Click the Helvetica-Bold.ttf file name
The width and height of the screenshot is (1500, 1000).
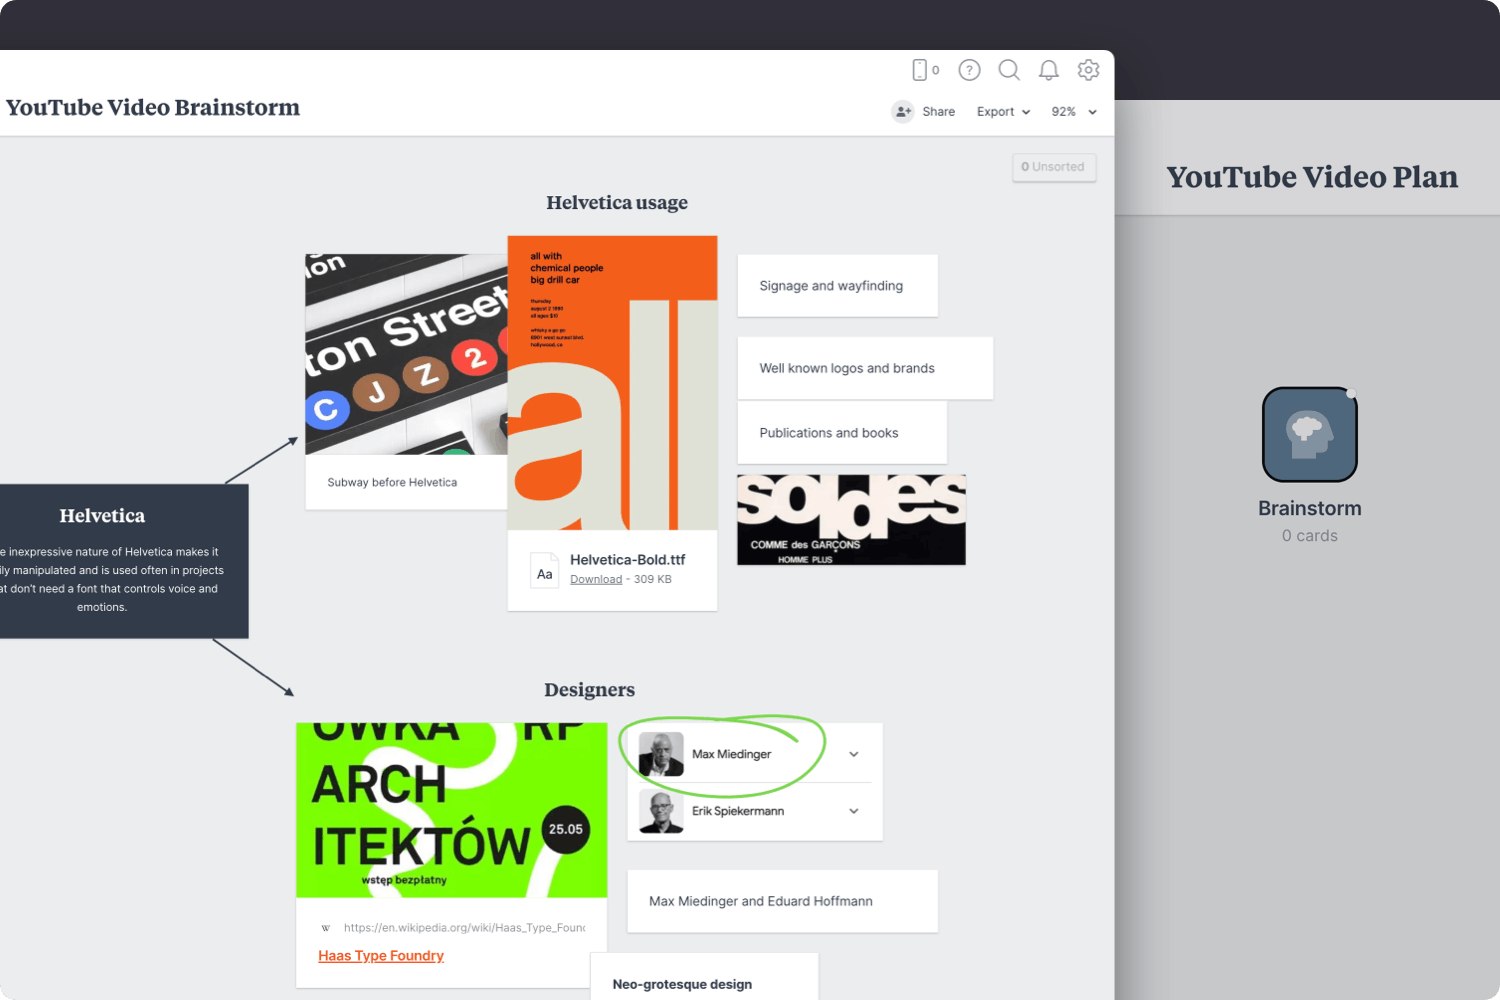coord(628,560)
